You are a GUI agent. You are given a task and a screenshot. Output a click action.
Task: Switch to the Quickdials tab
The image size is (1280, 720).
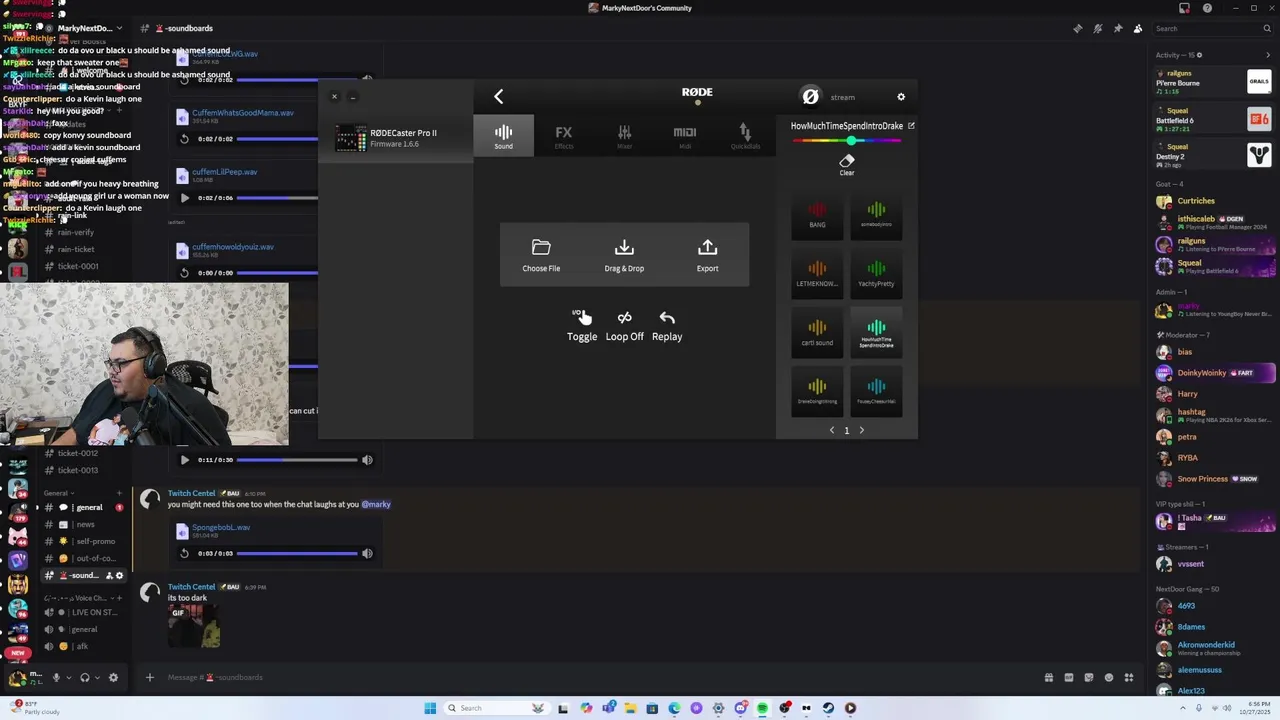[x=745, y=136]
